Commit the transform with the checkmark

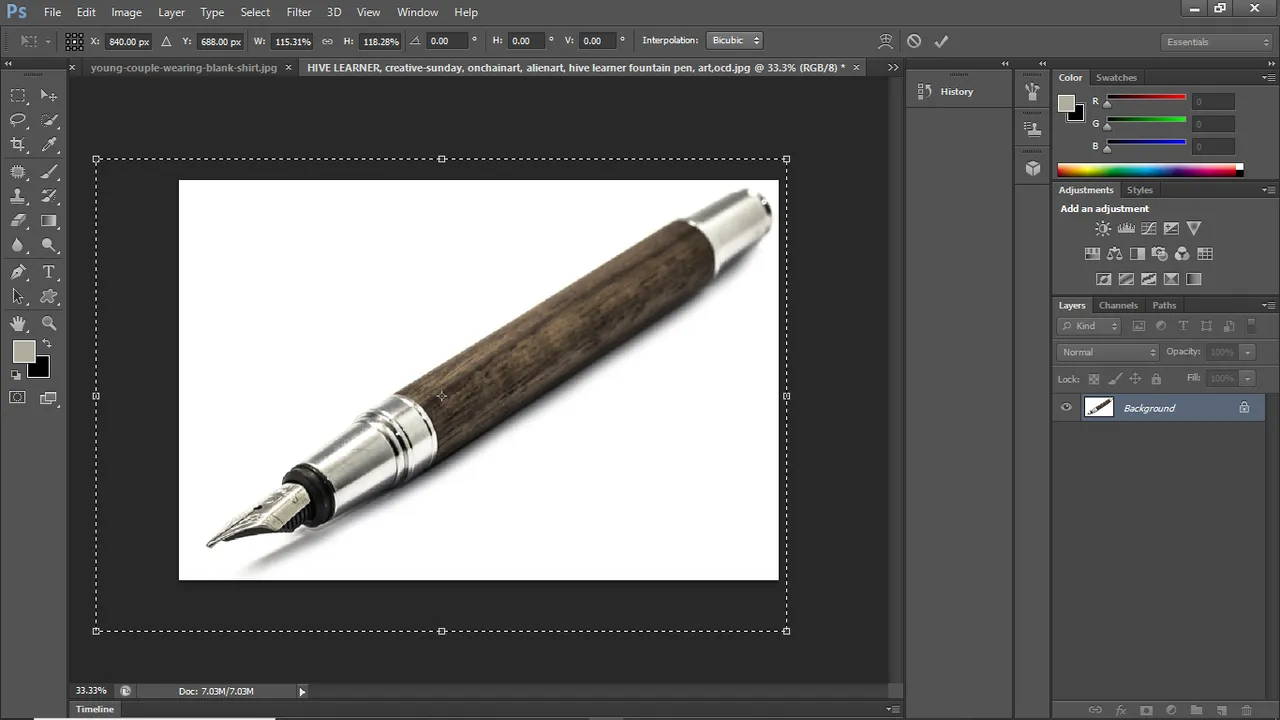941,41
